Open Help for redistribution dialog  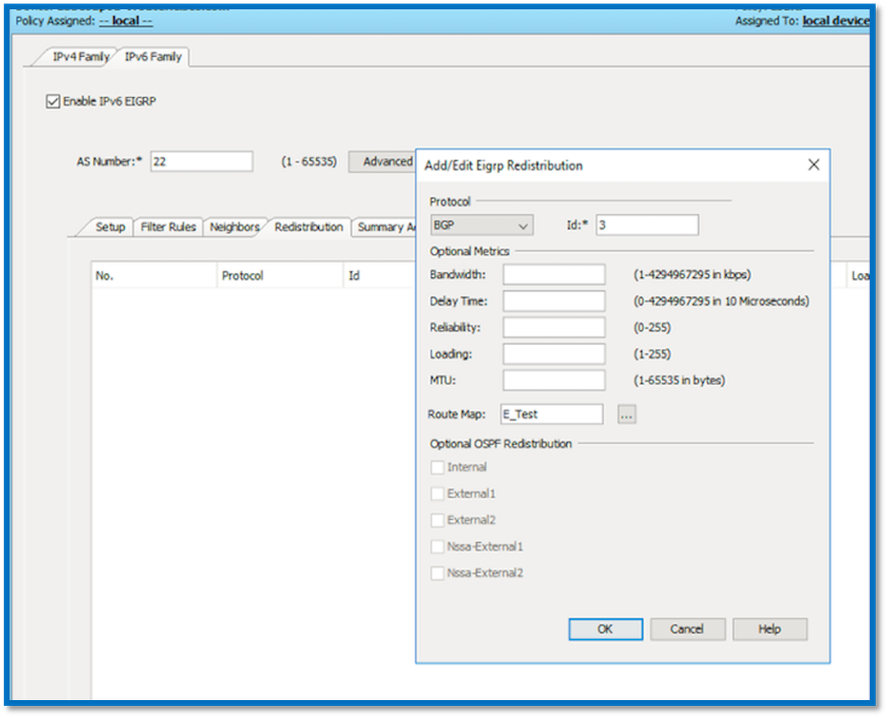click(770, 629)
